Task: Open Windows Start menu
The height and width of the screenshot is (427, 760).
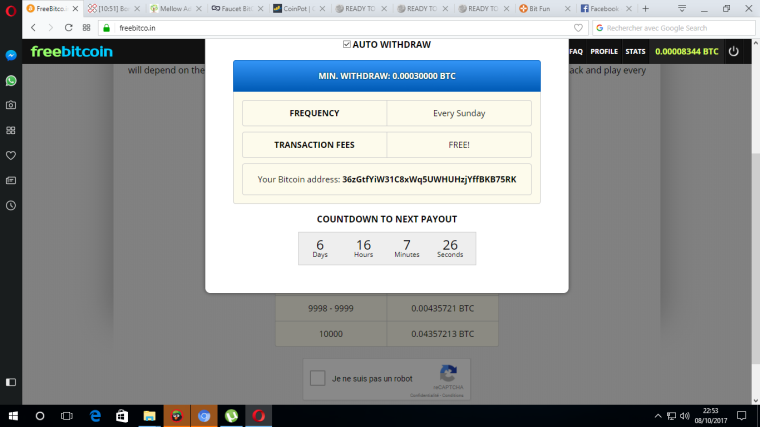Action: [x=13, y=415]
